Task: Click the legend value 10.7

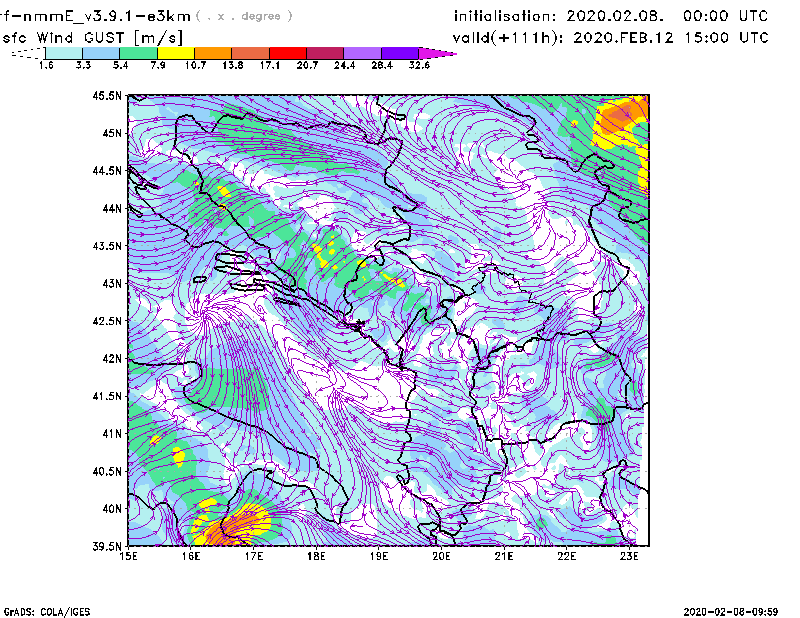Action: [x=195, y=65]
